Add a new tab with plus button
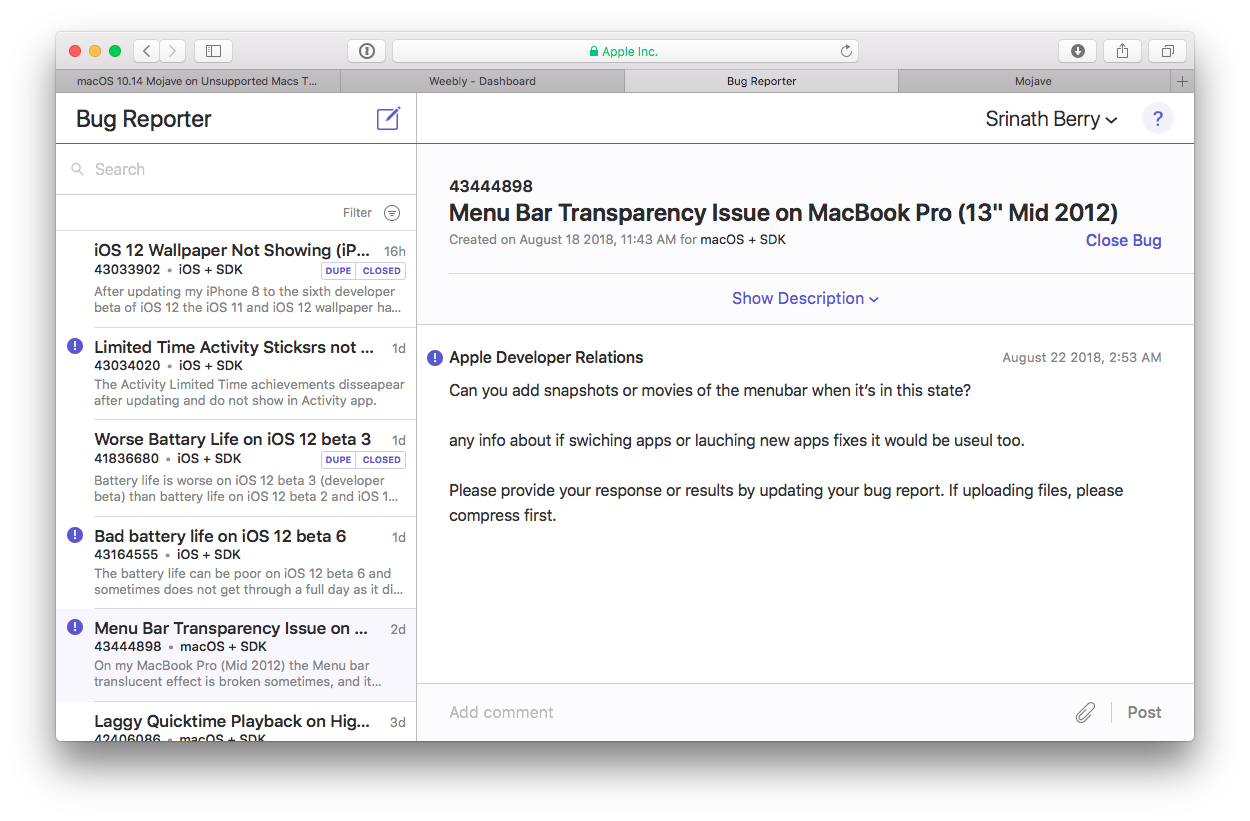This screenshot has height=821, width=1250. click(1182, 81)
